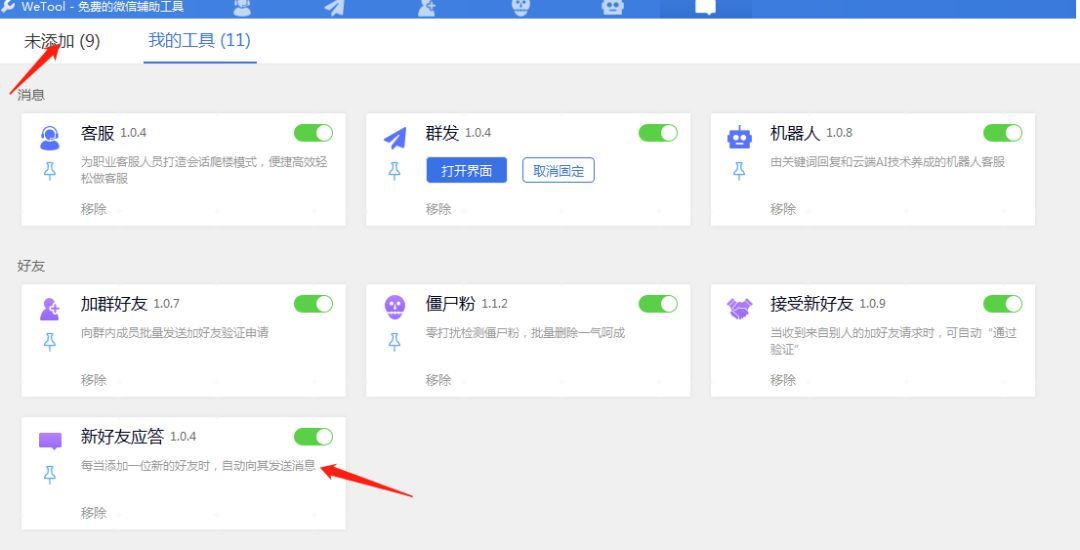1080x550 pixels.
Task: Click description '零打扰检测僵尸粉，批量删除一气呵成'
Action: tap(526, 333)
